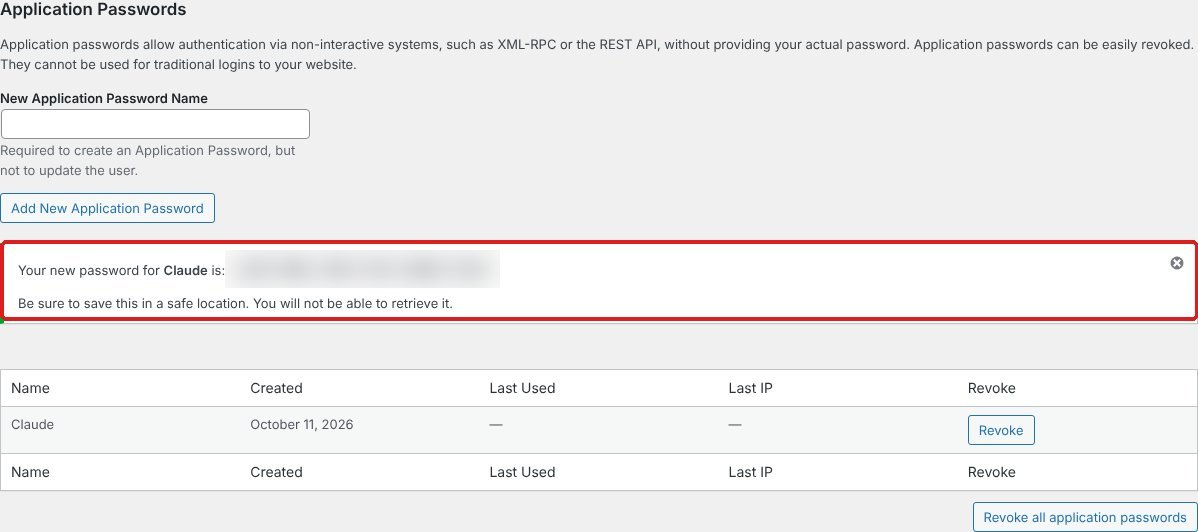Select the blurred new password value

(x=364, y=269)
